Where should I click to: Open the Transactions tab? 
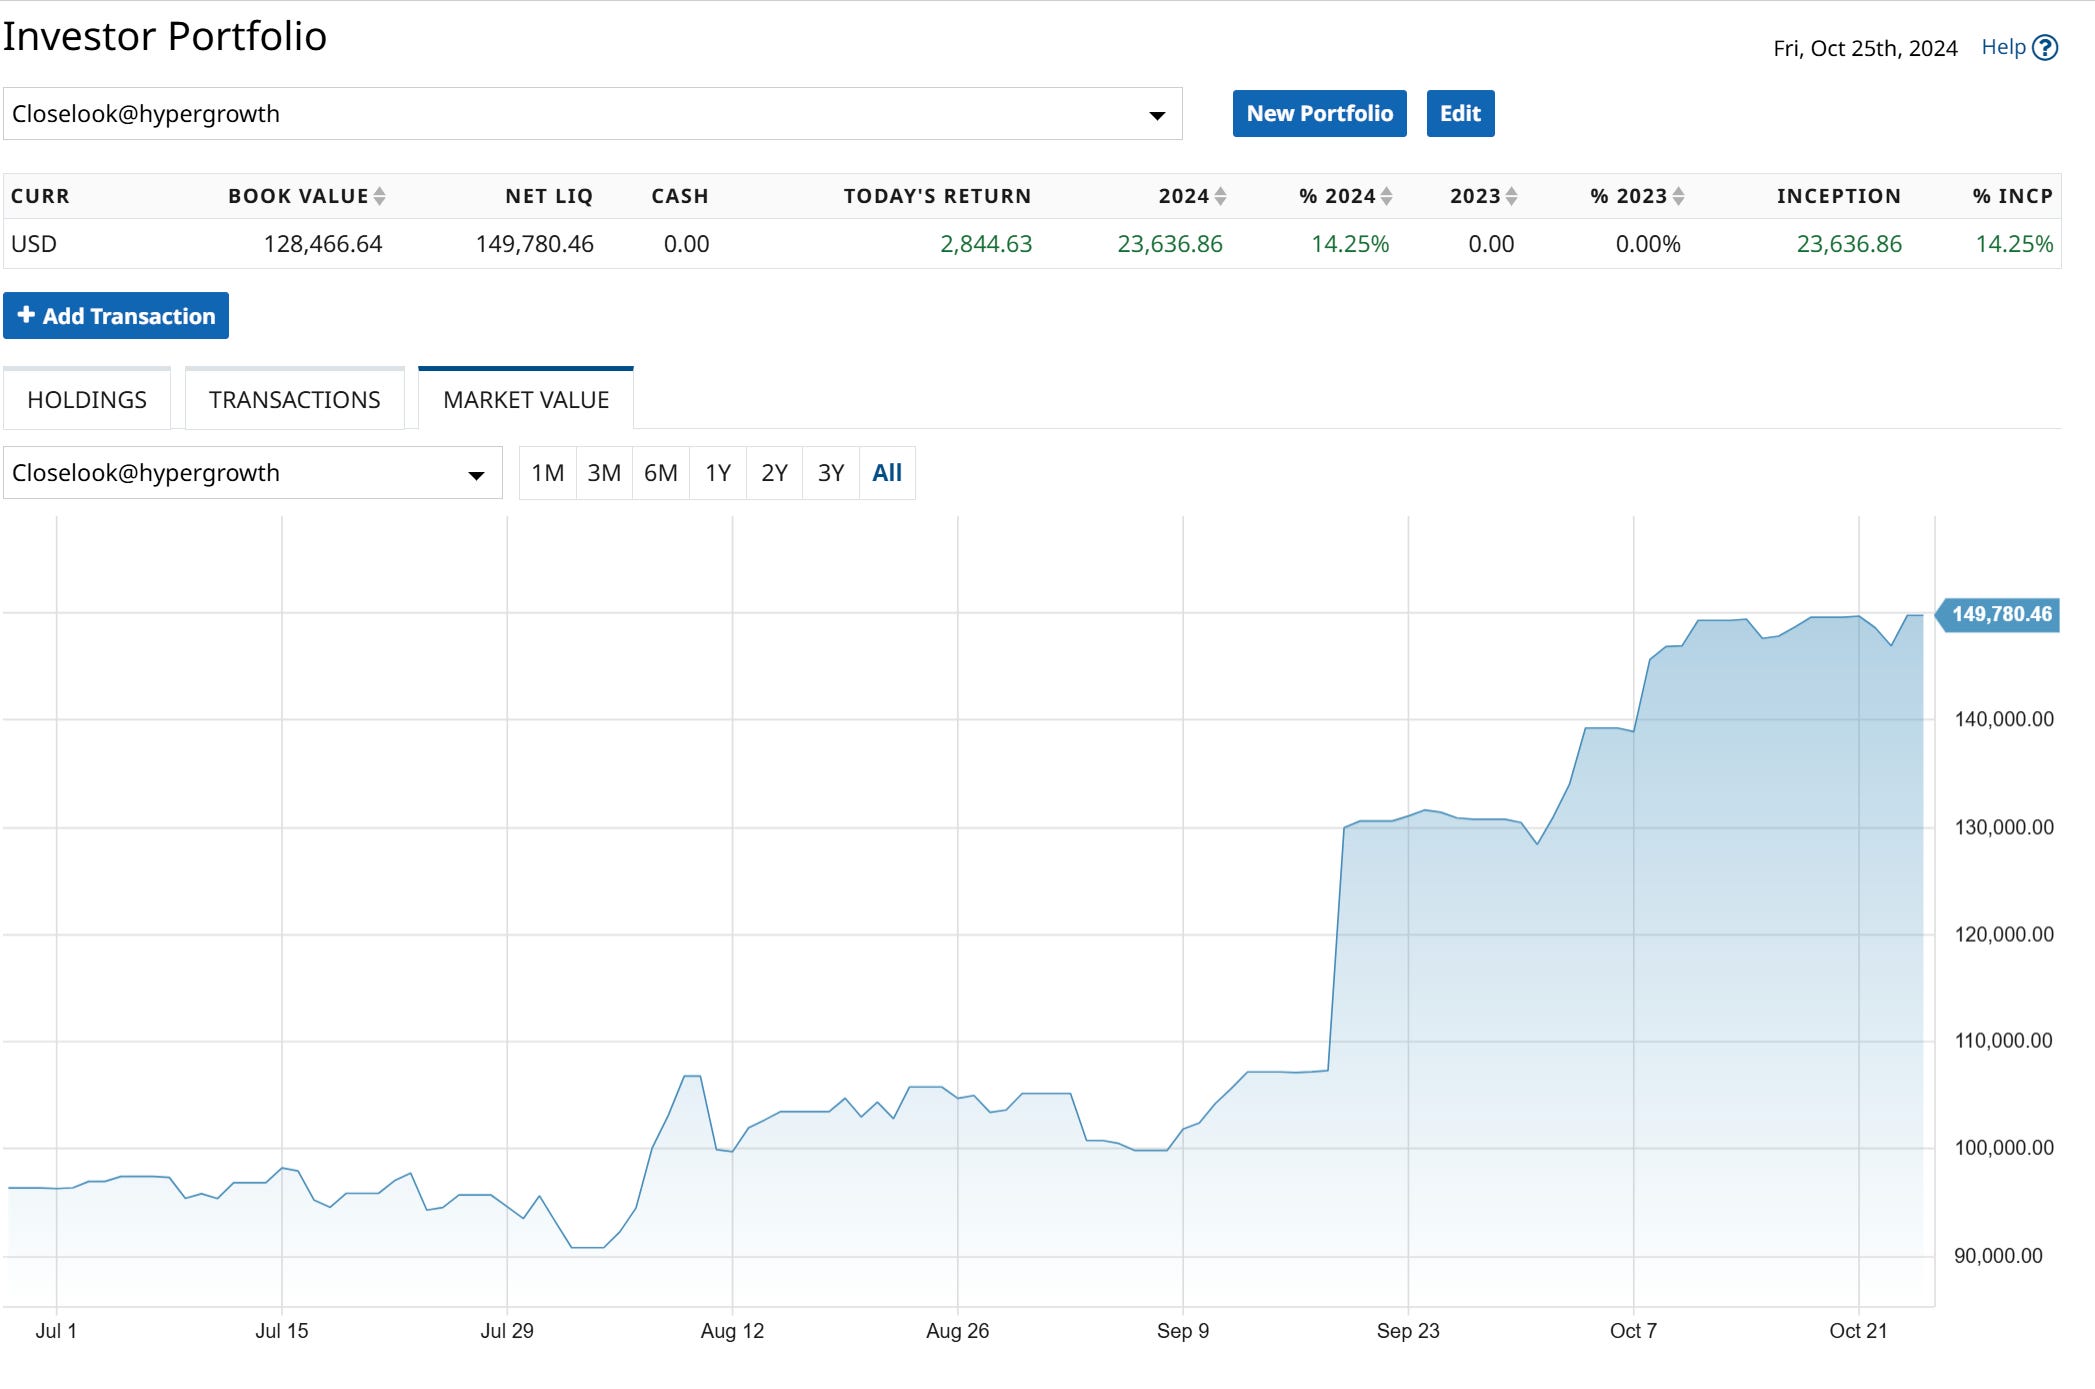pos(295,400)
